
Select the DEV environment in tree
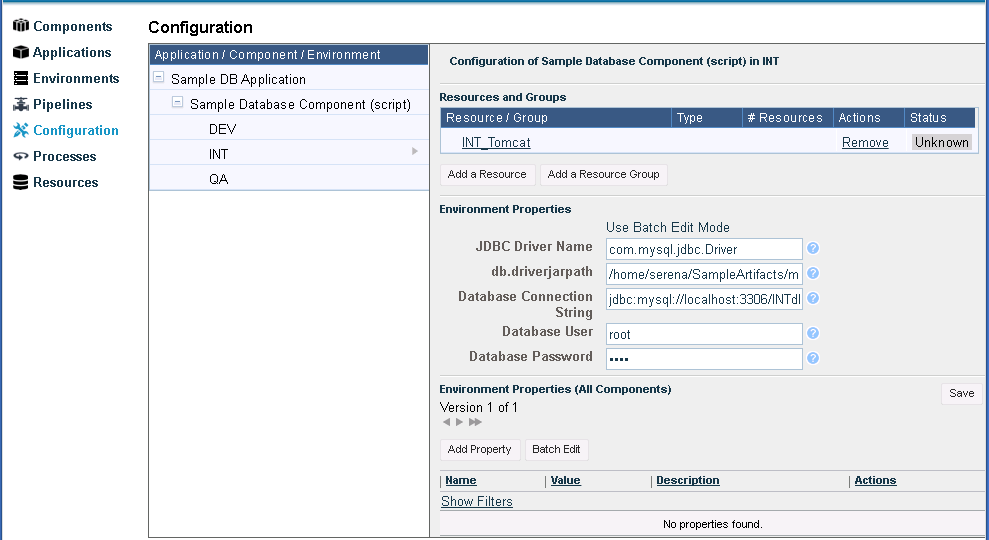coord(222,129)
